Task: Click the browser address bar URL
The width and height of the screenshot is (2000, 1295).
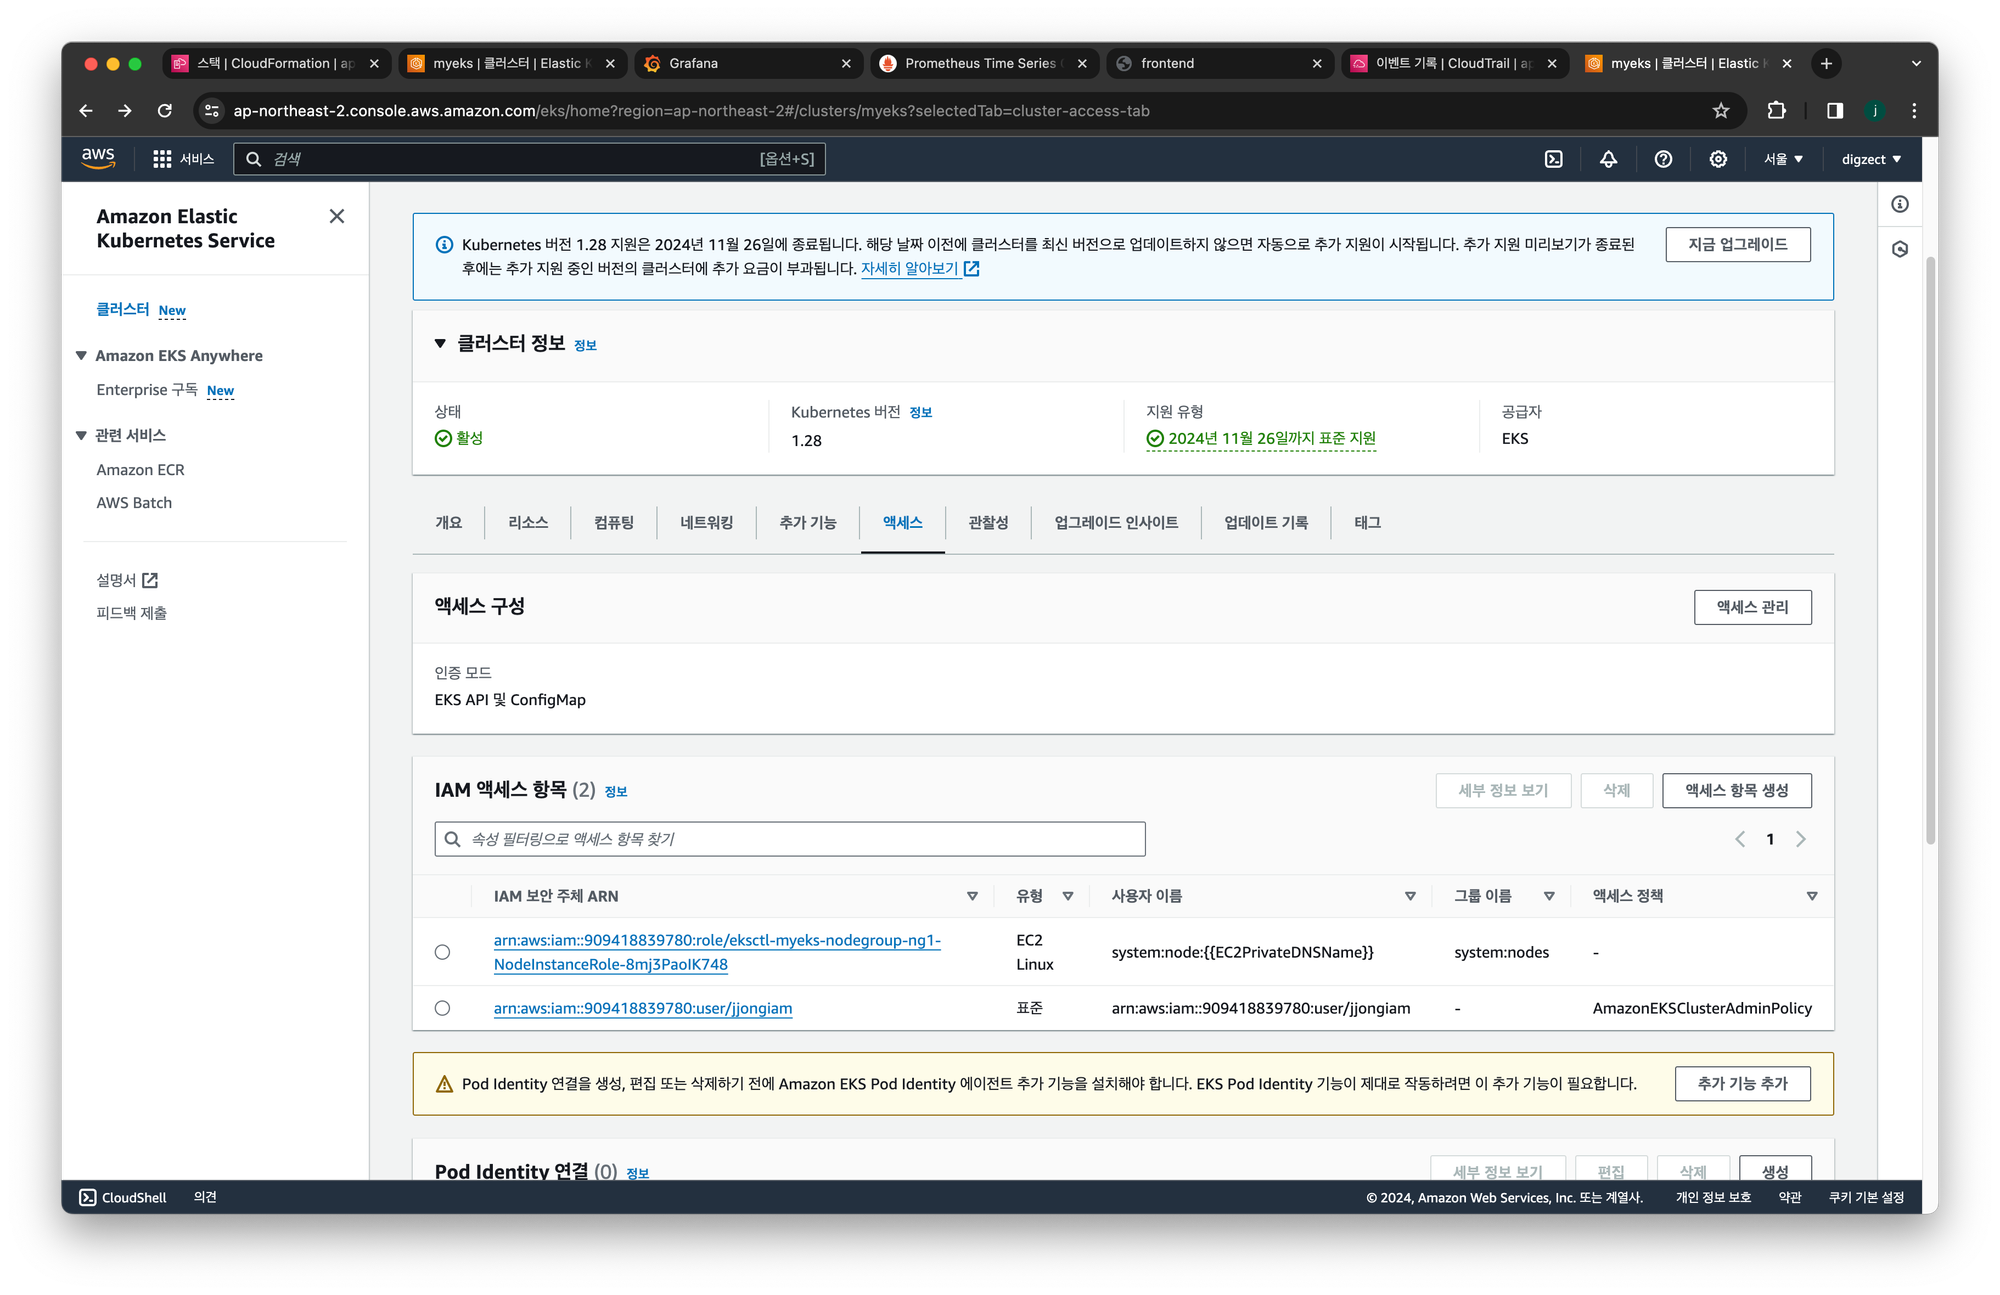Action: (x=692, y=111)
